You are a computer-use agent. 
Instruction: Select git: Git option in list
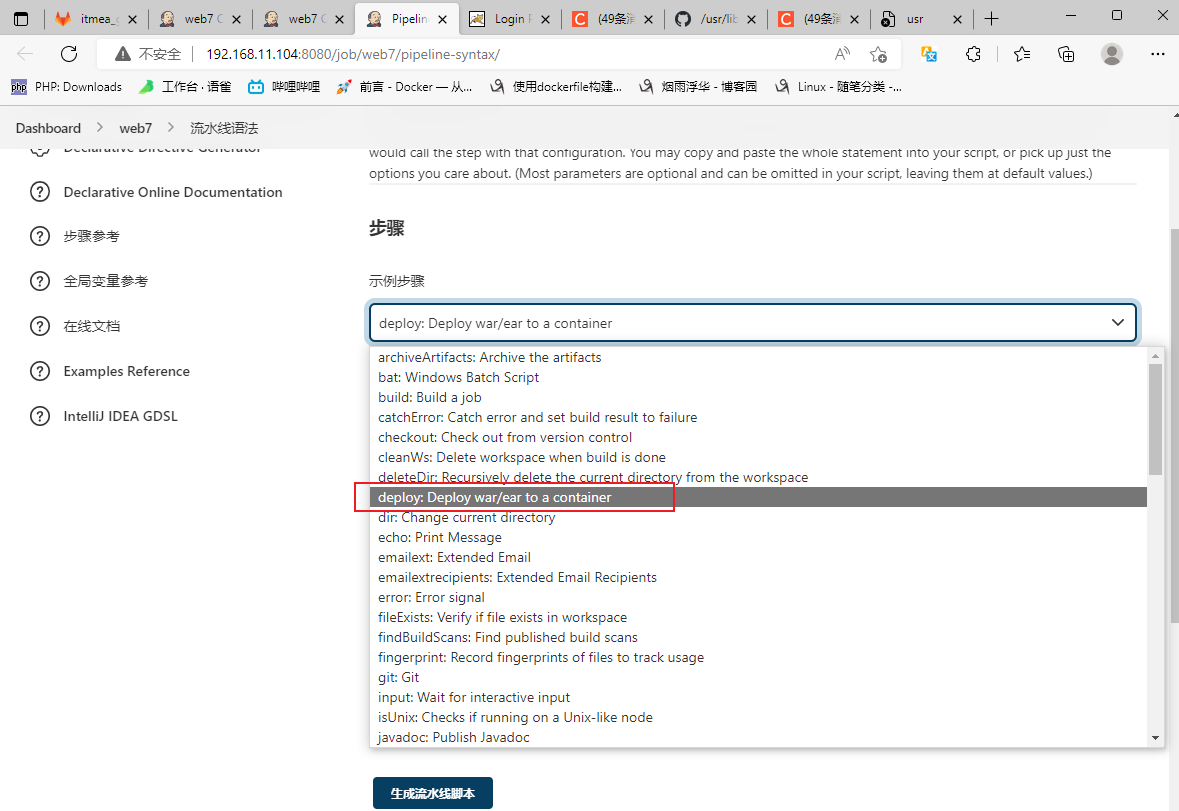point(758,677)
